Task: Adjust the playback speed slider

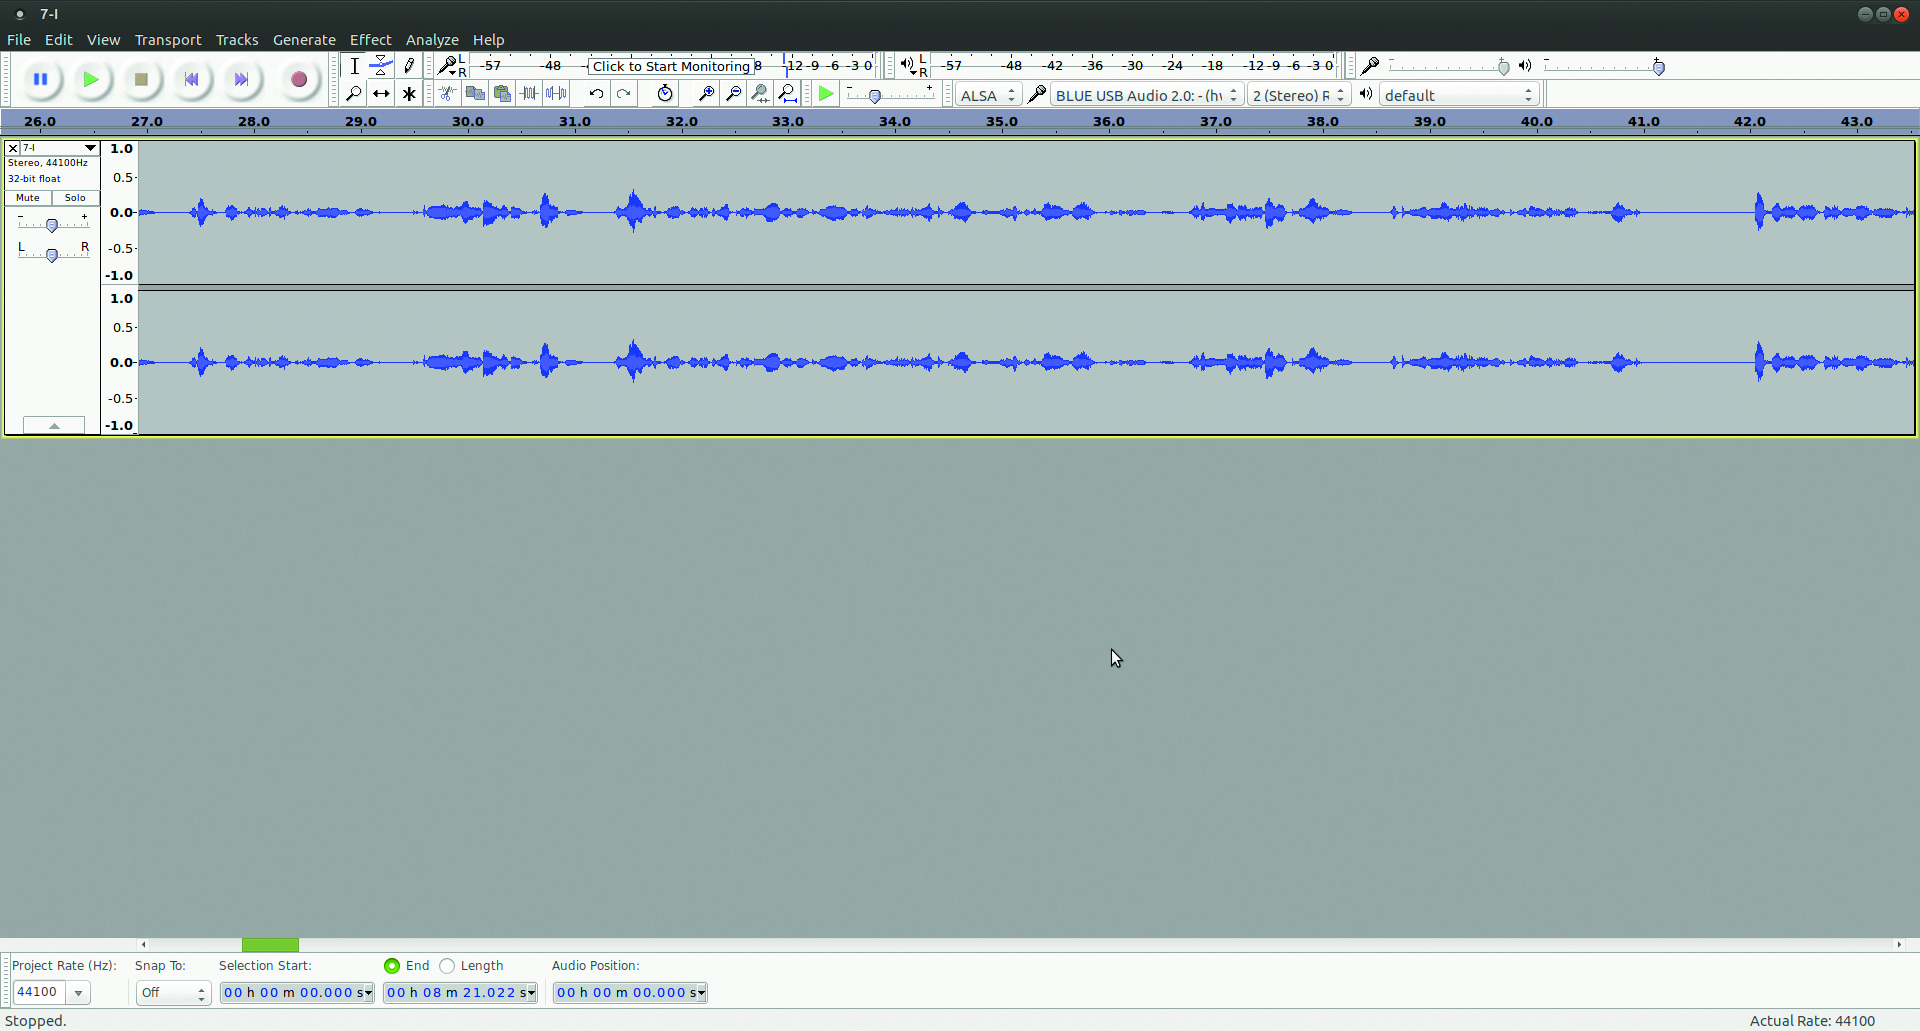Action: tap(875, 96)
